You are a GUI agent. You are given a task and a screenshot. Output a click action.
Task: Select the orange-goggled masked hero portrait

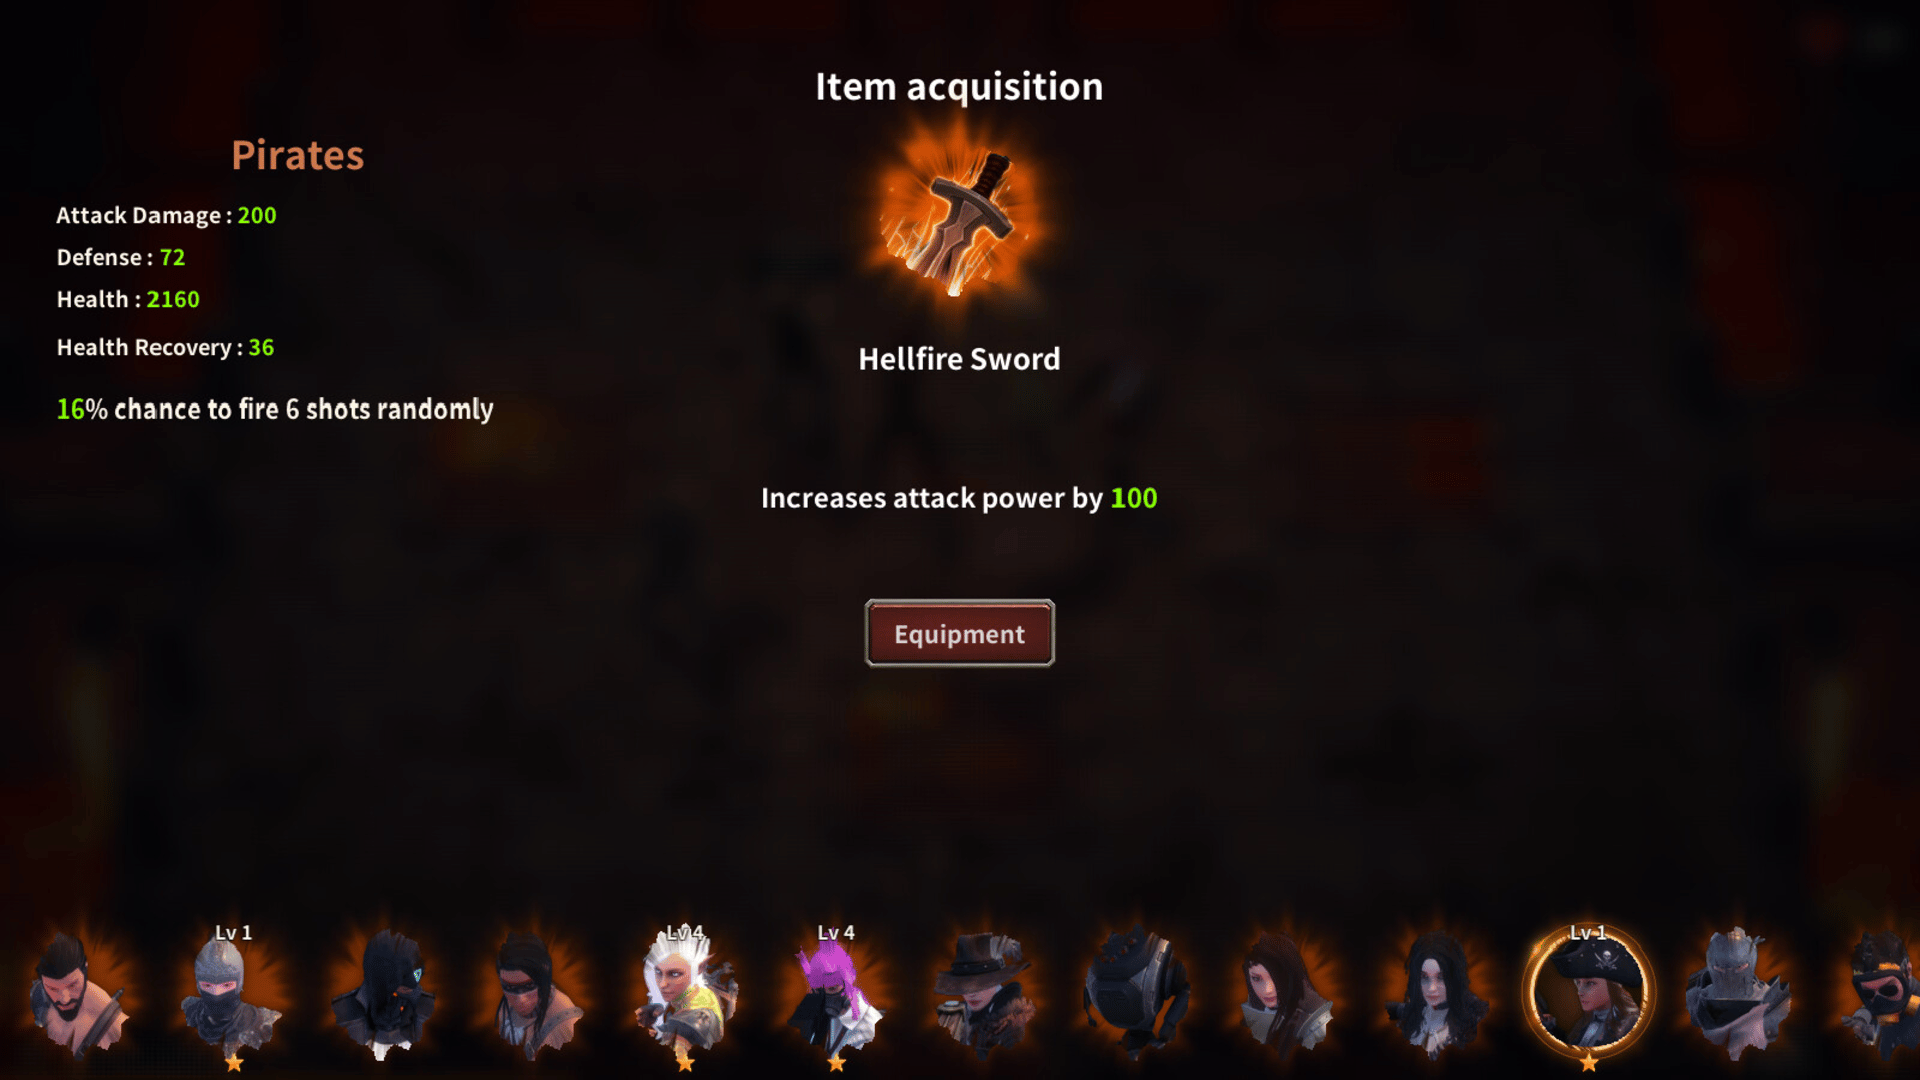[x=1884, y=995]
